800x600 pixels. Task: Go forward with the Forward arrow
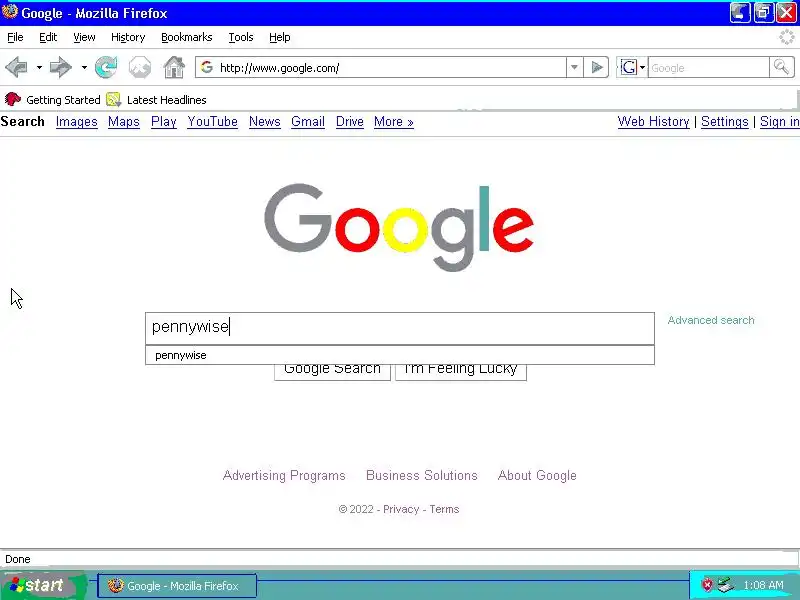(x=61, y=67)
